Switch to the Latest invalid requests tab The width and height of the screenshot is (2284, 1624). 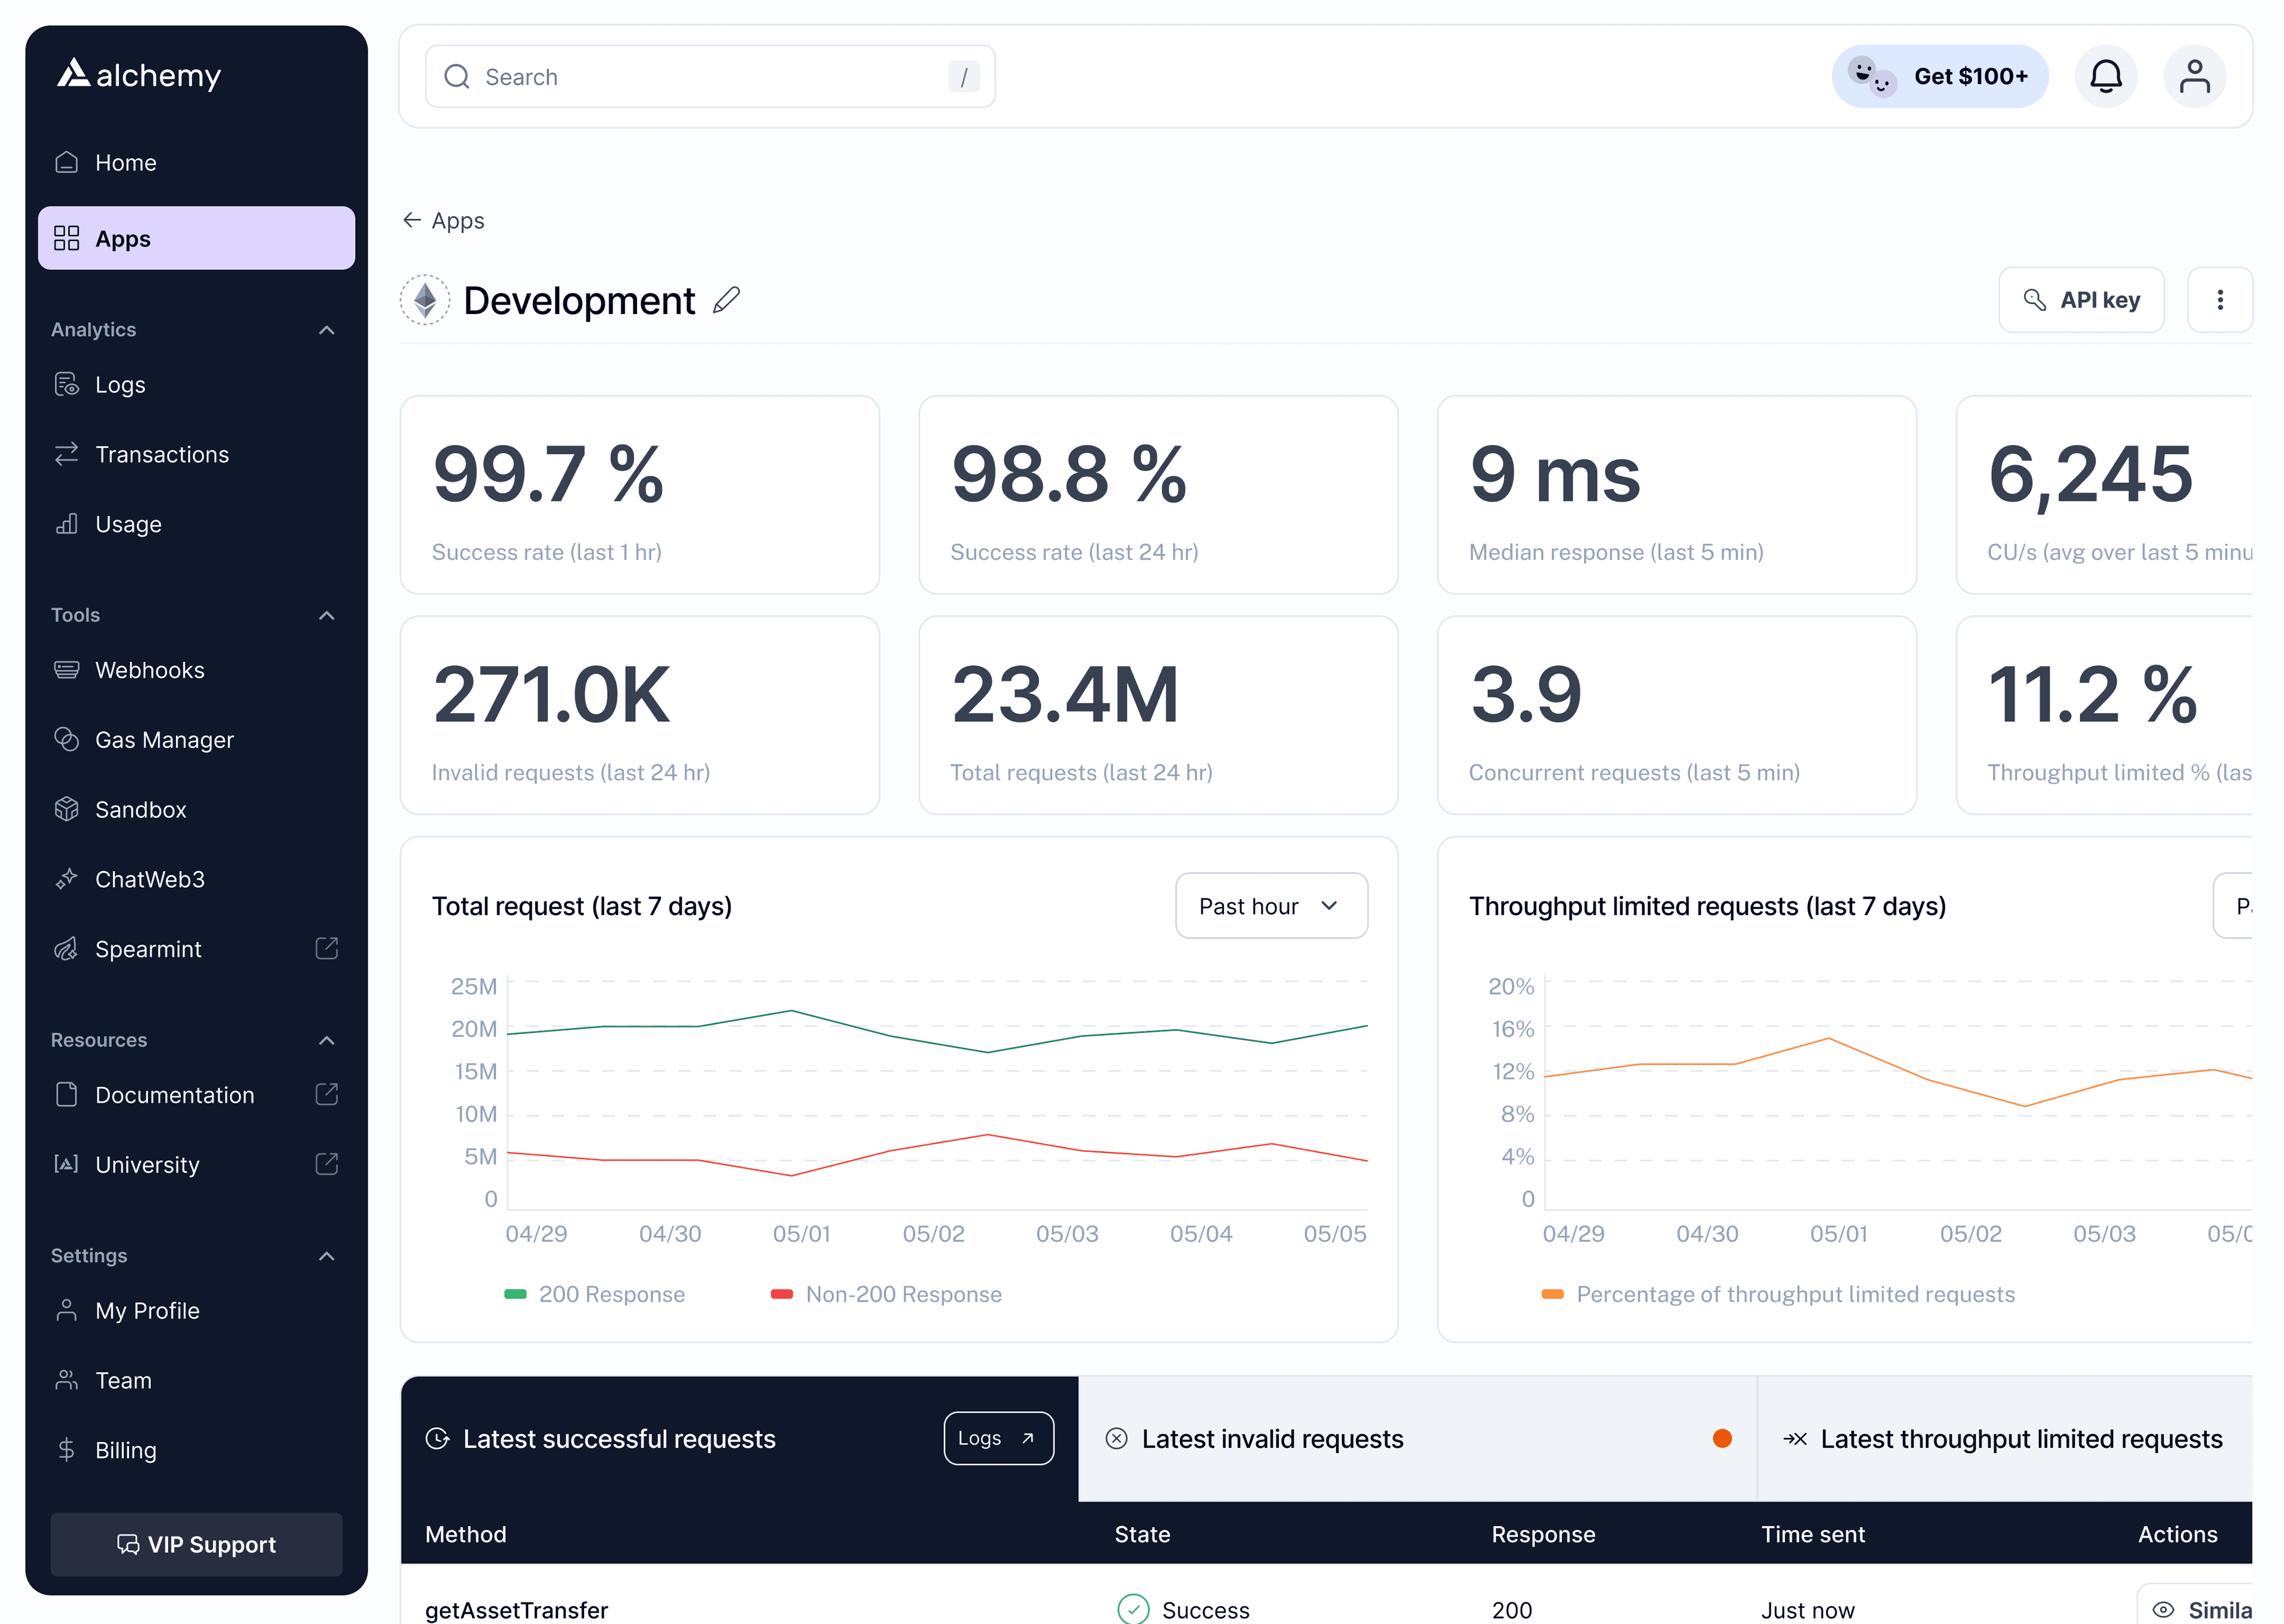coord(1272,1439)
